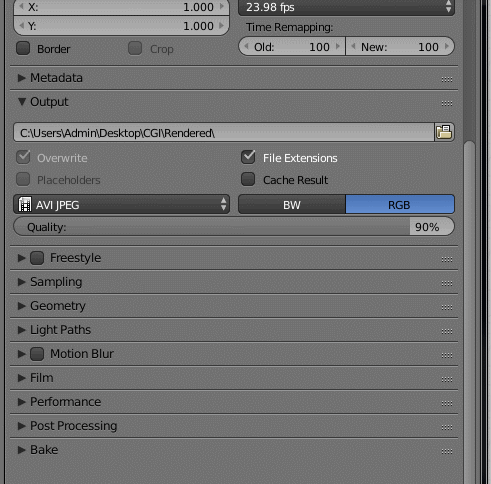The height and width of the screenshot is (484, 491).
Task: Decrease aspect Y with left arrow
Action: coord(21,25)
